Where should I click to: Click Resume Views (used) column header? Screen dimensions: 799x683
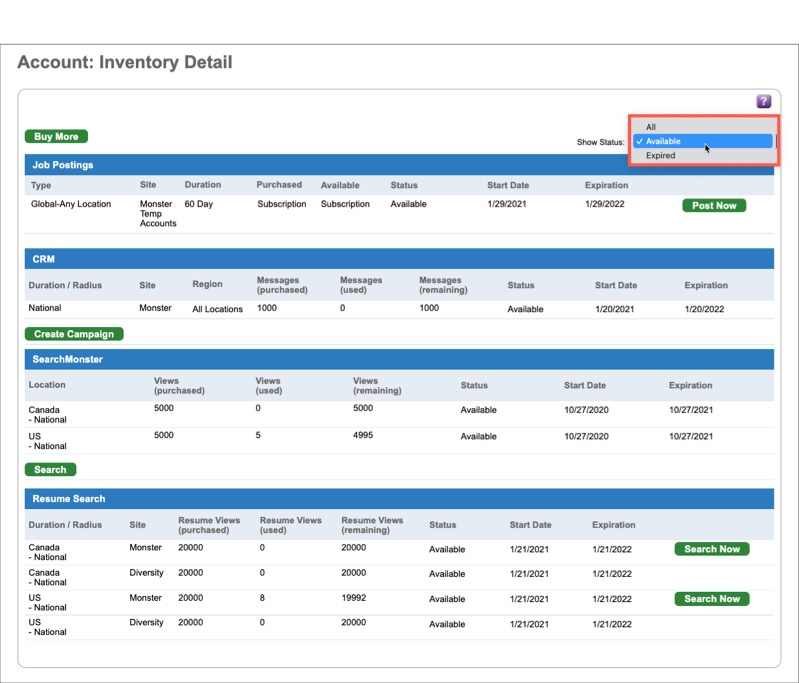click(x=290, y=525)
